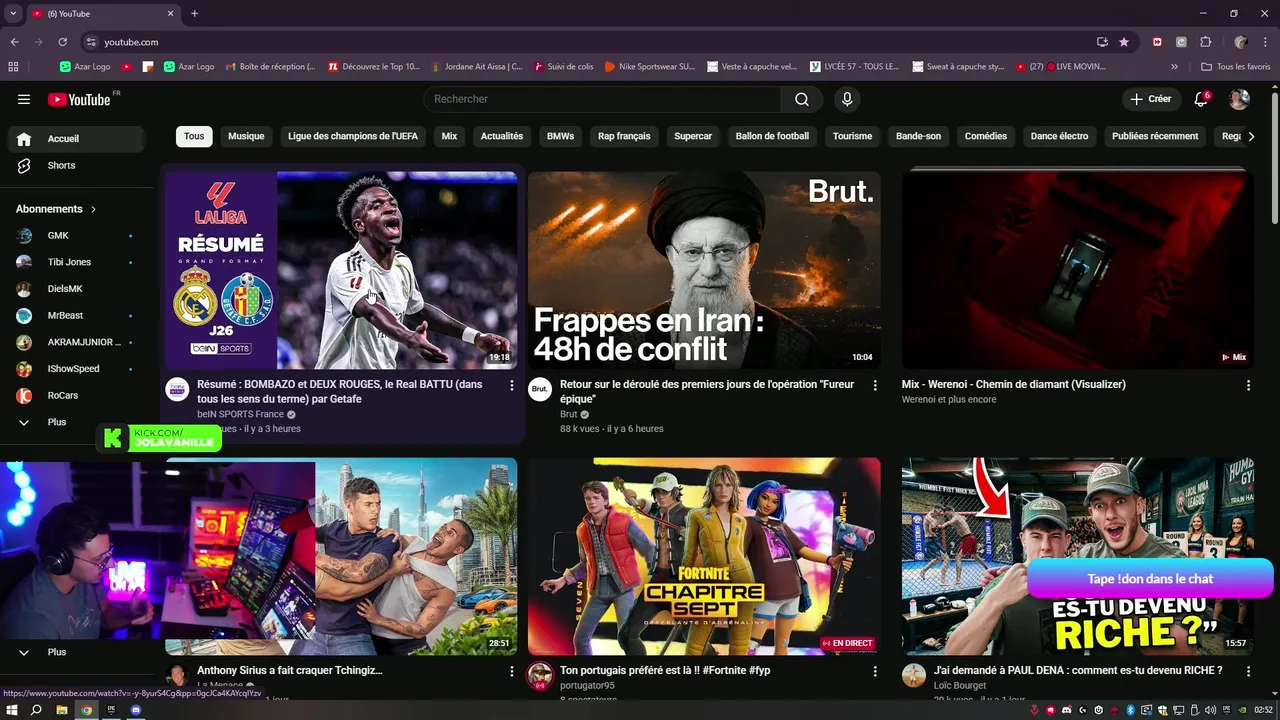Screen dimensions: 1280x720
Task: Select the Dance électro filter chip
Action: coord(1059,136)
